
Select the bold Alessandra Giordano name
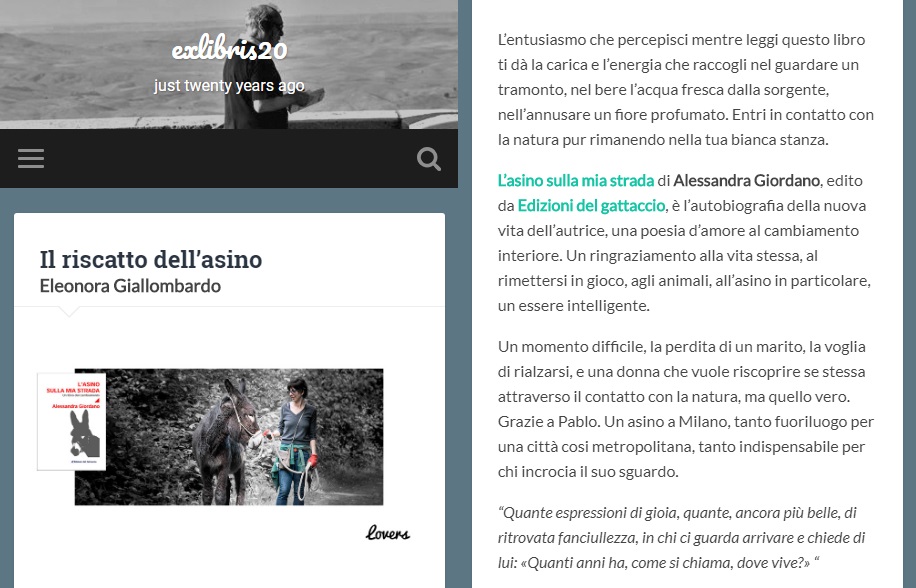(746, 180)
